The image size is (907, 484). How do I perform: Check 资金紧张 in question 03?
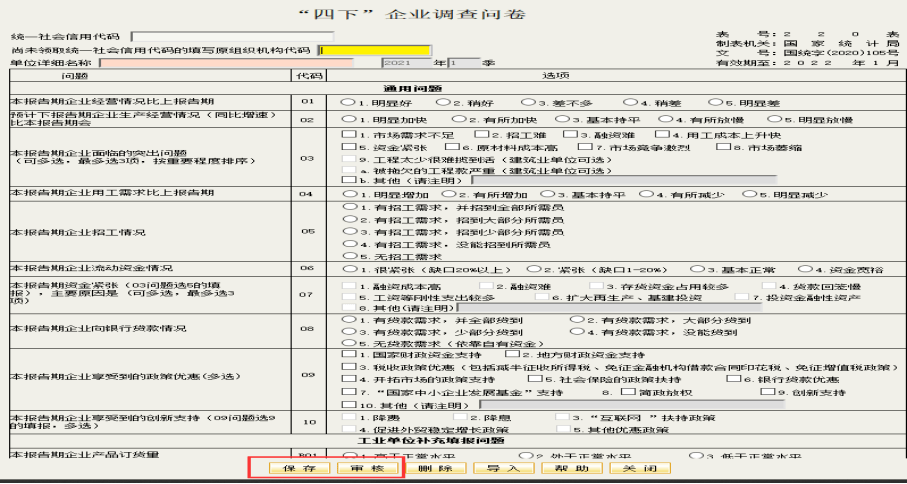pyautogui.click(x=348, y=147)
